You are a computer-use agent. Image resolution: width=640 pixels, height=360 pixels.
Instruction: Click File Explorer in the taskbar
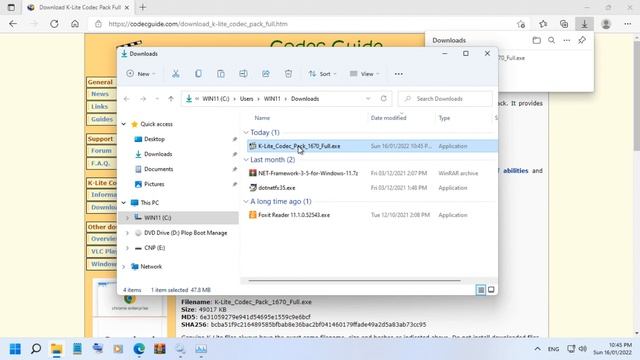click(56, 349)
